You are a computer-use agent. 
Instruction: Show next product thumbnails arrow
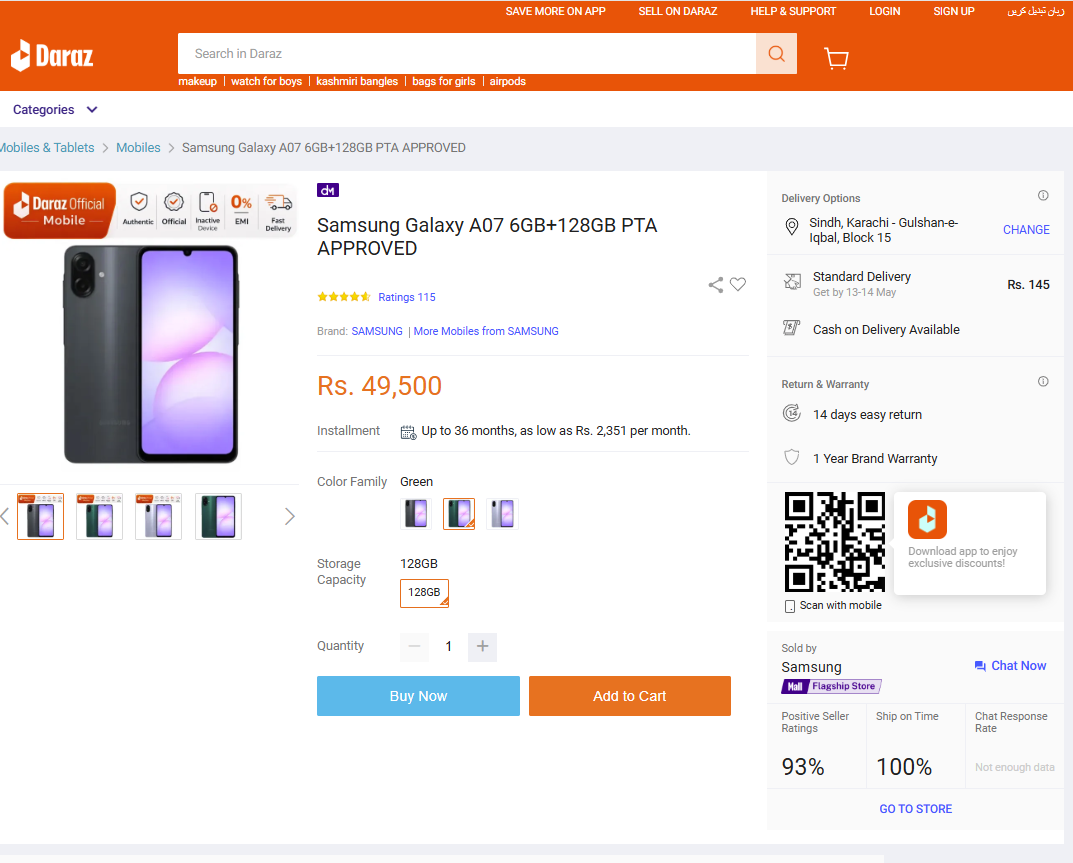pyautogui.click(x=289, y=517)
